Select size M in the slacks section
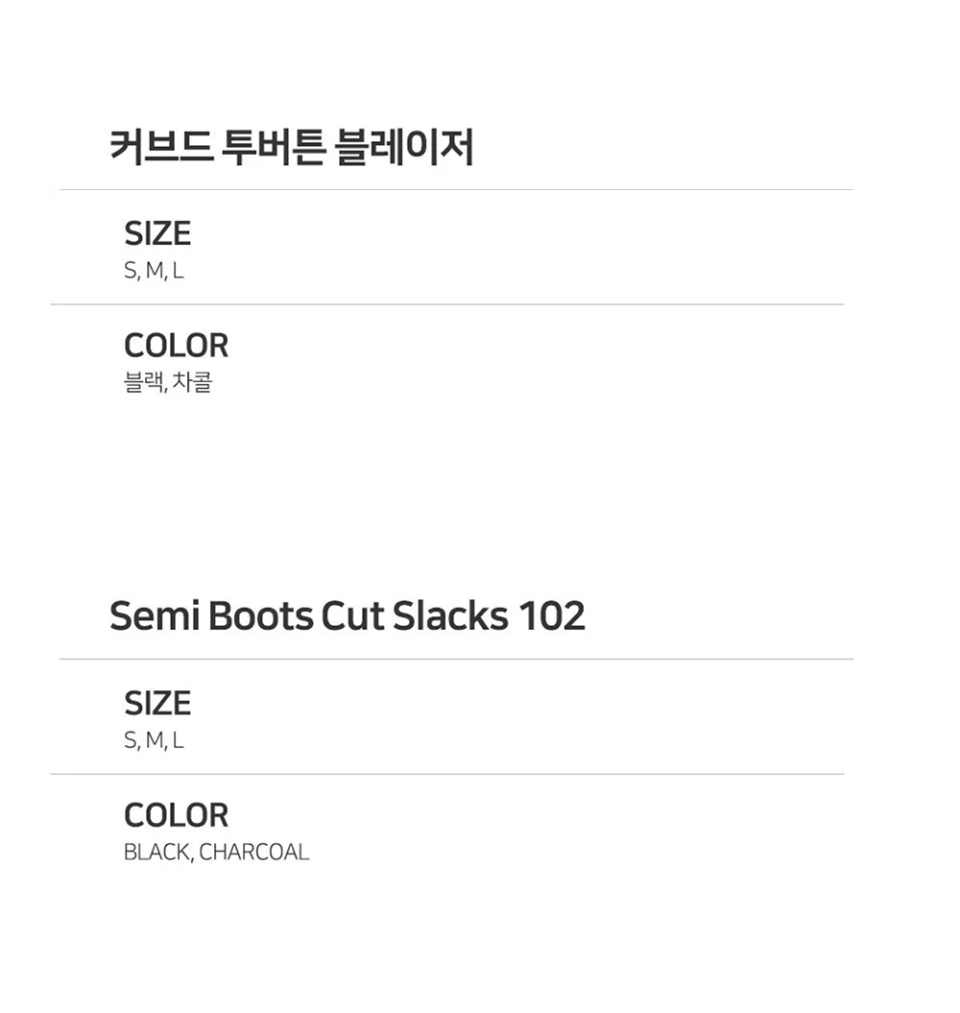Screen dimensions: 960x1013 [x=154, y=741]
